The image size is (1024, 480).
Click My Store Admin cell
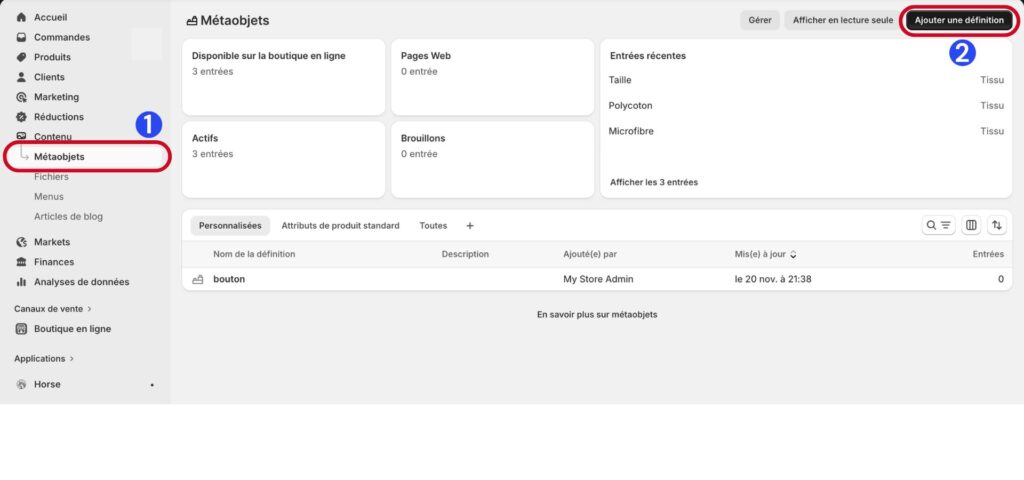point(598,280)
